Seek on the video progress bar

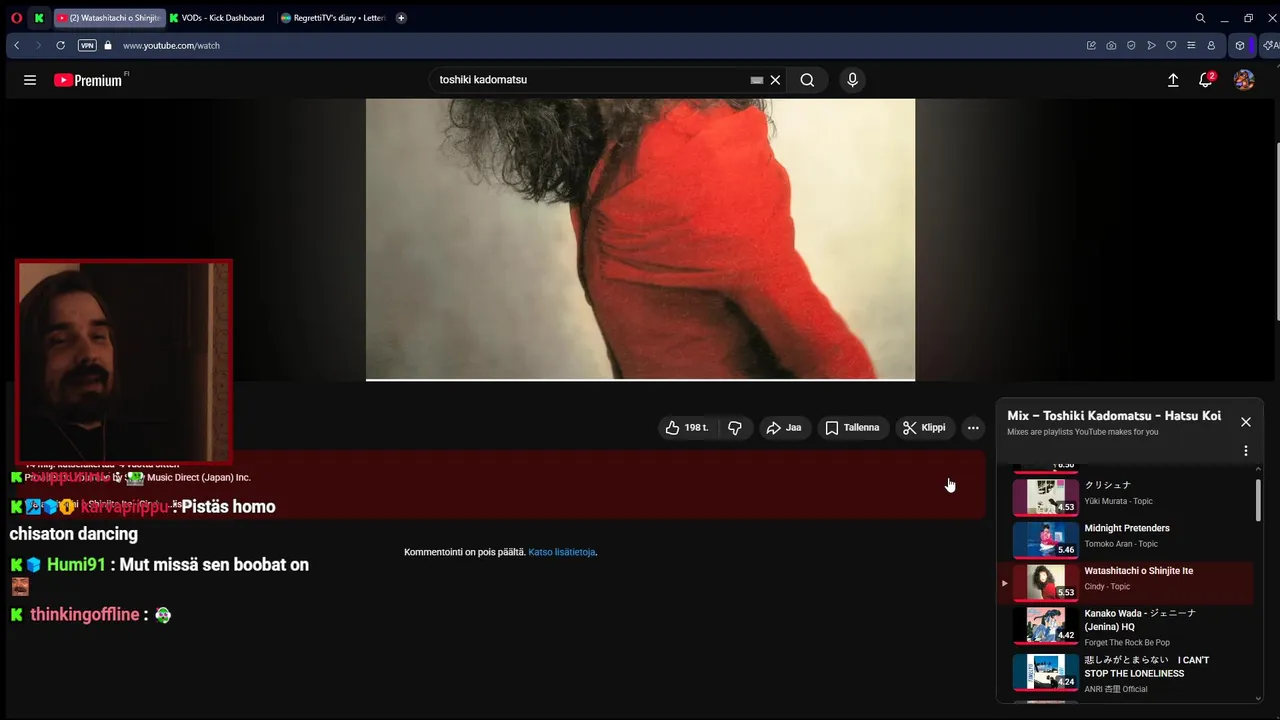coord(640,380)
